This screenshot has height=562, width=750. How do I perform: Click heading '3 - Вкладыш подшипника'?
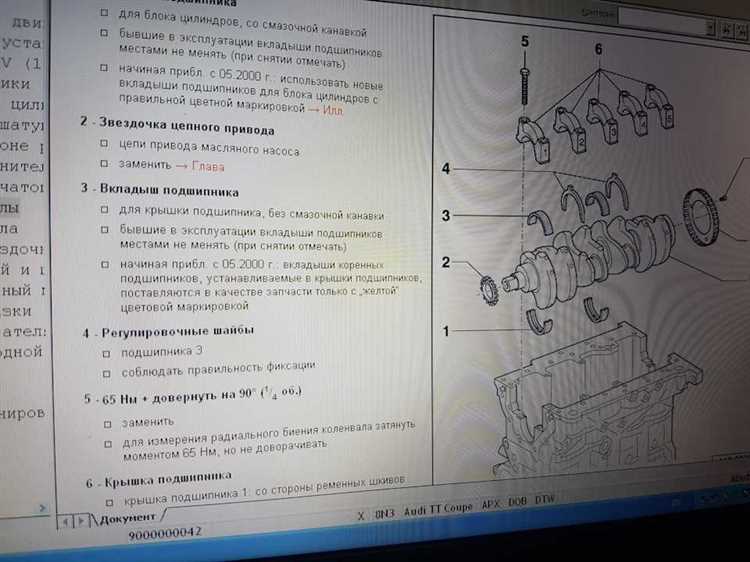(x=159, y=189)
